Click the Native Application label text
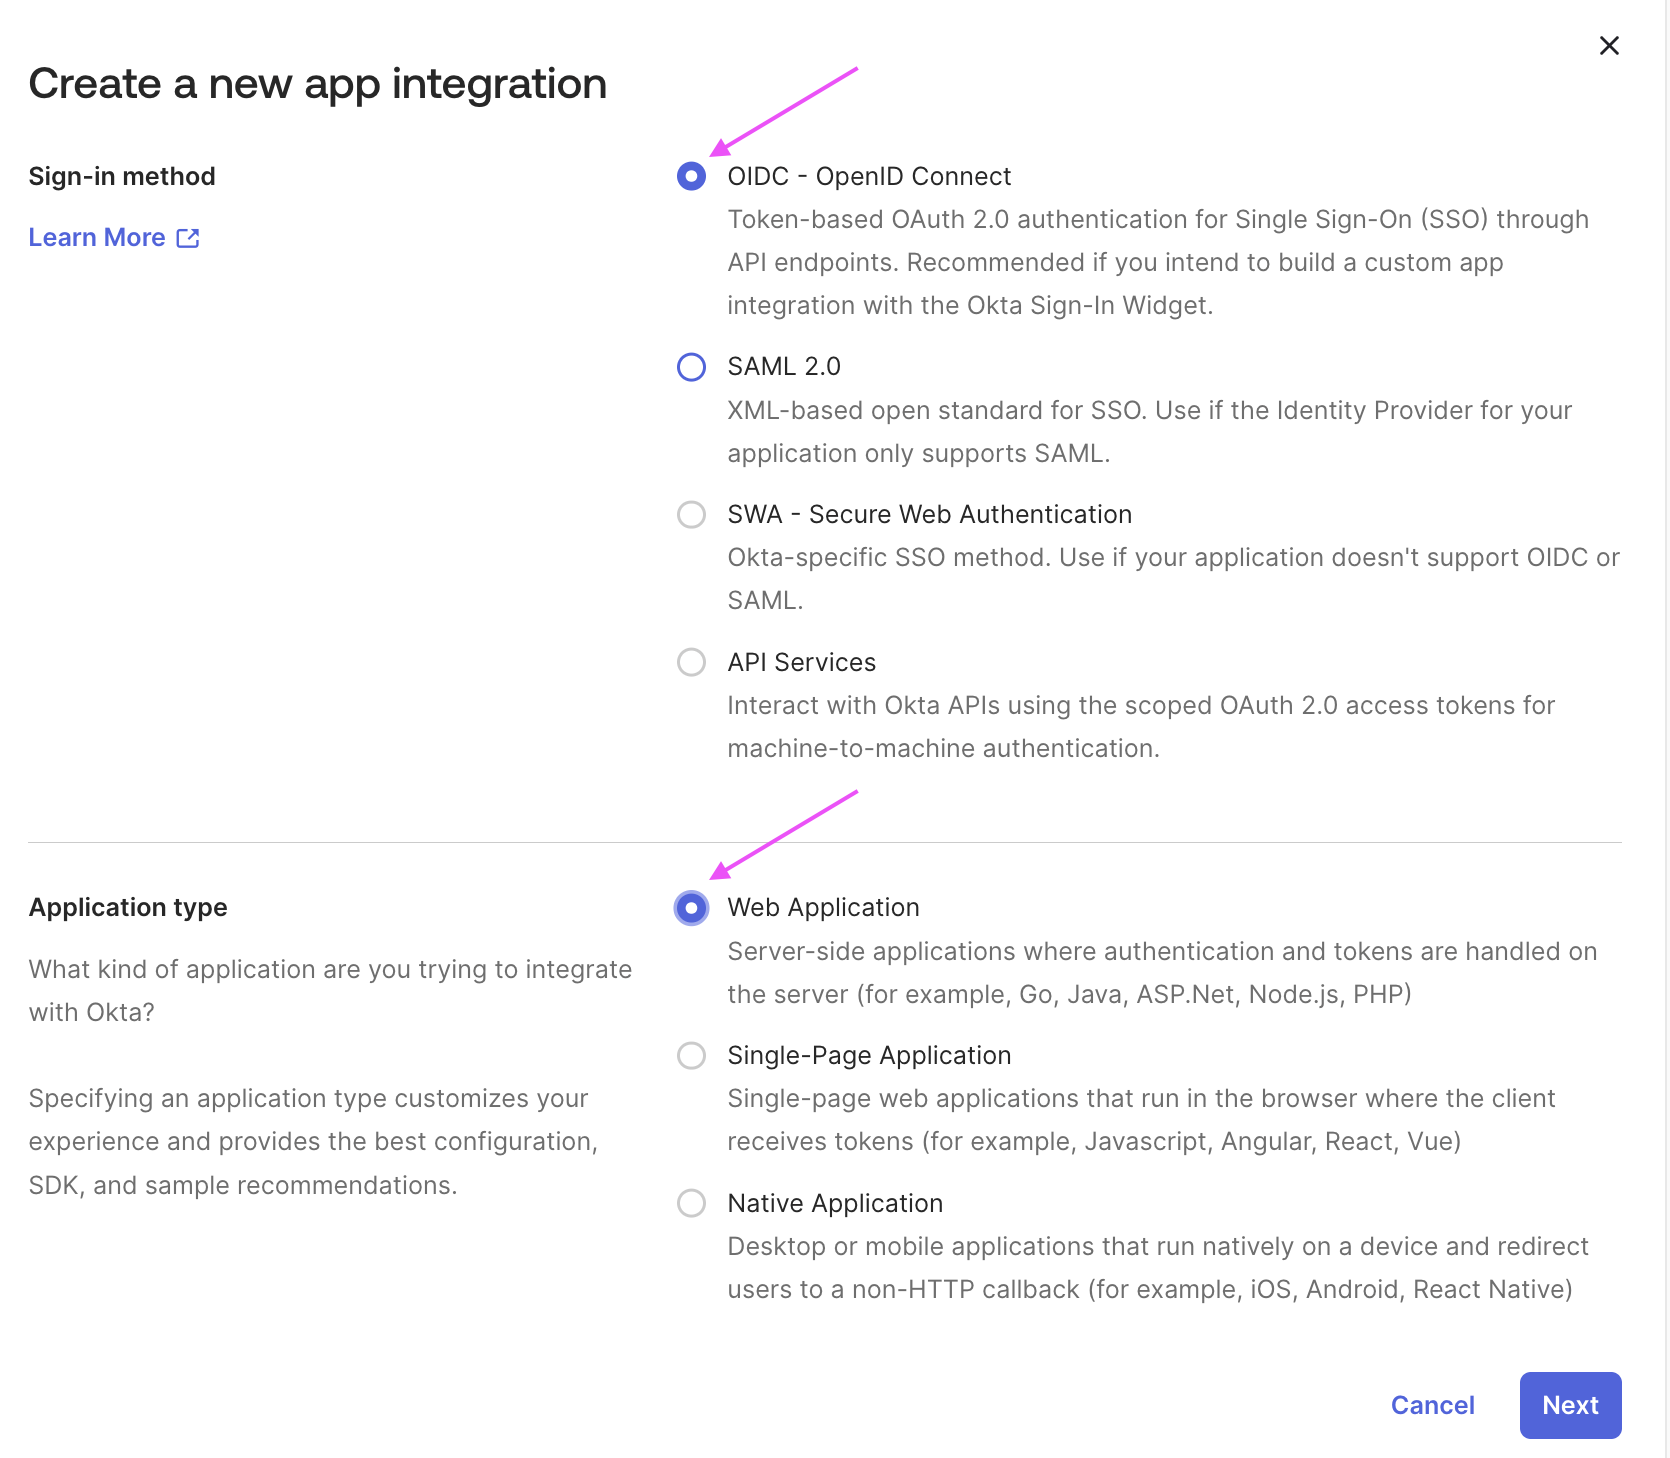The height and width of the screenshot is (1458, 1670). (x=835, y=1203)
